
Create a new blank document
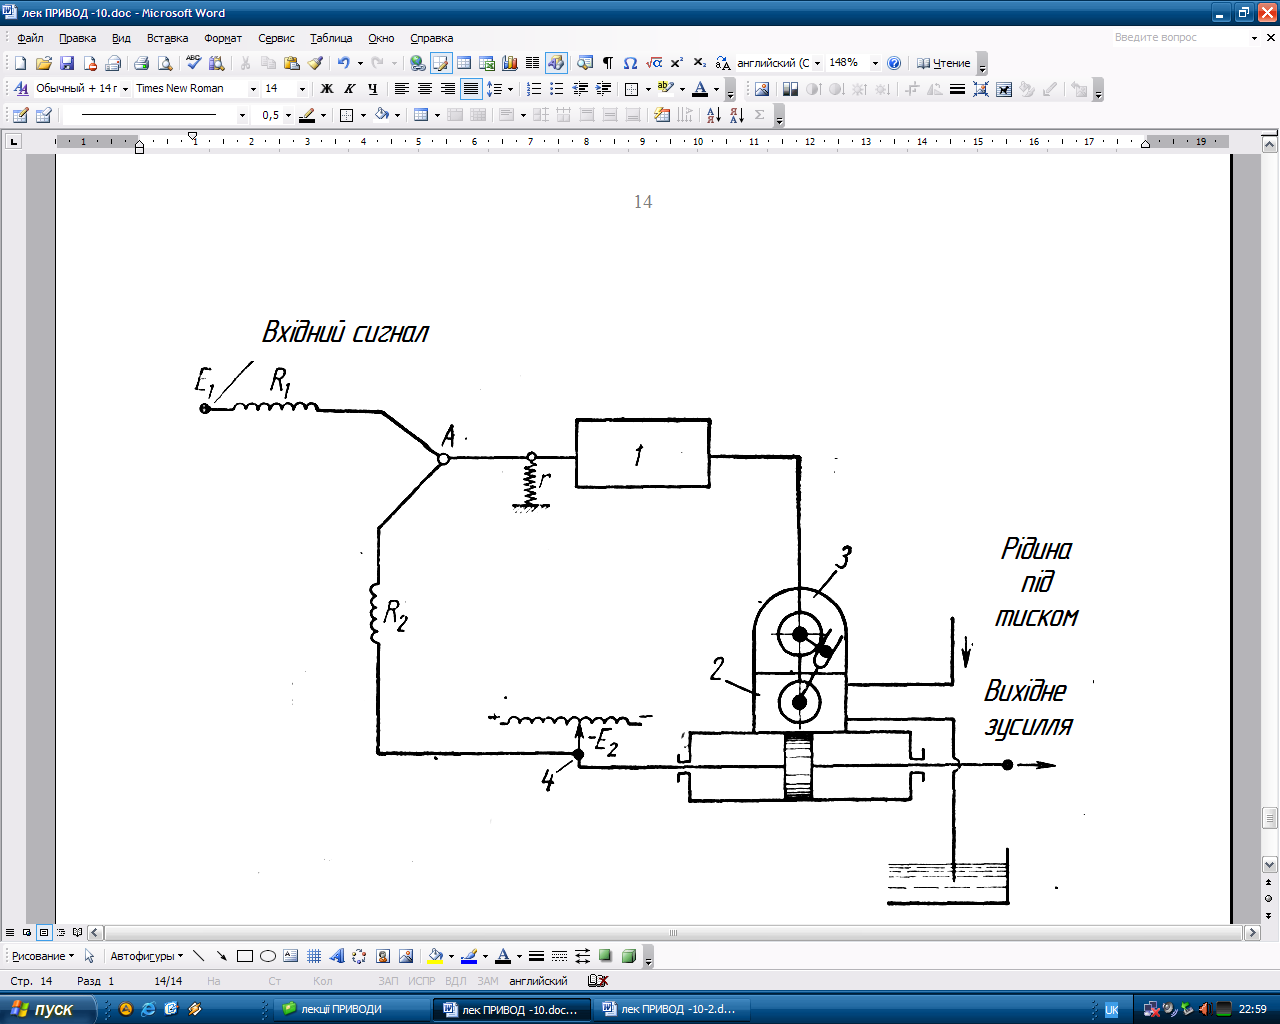[x=20, y=63]
